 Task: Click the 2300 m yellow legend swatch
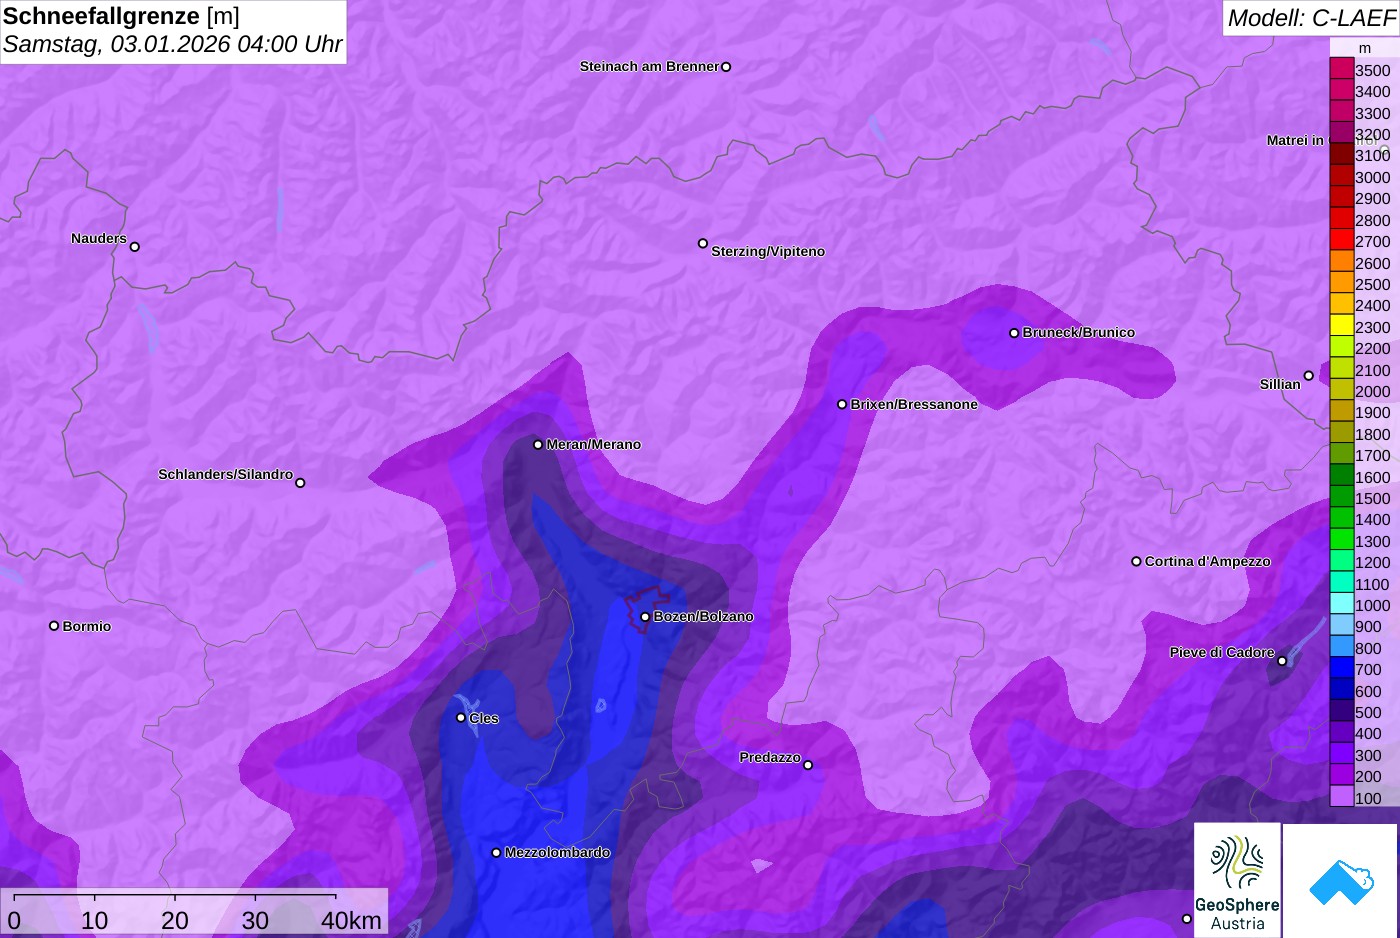click(x=1341, y=326)
